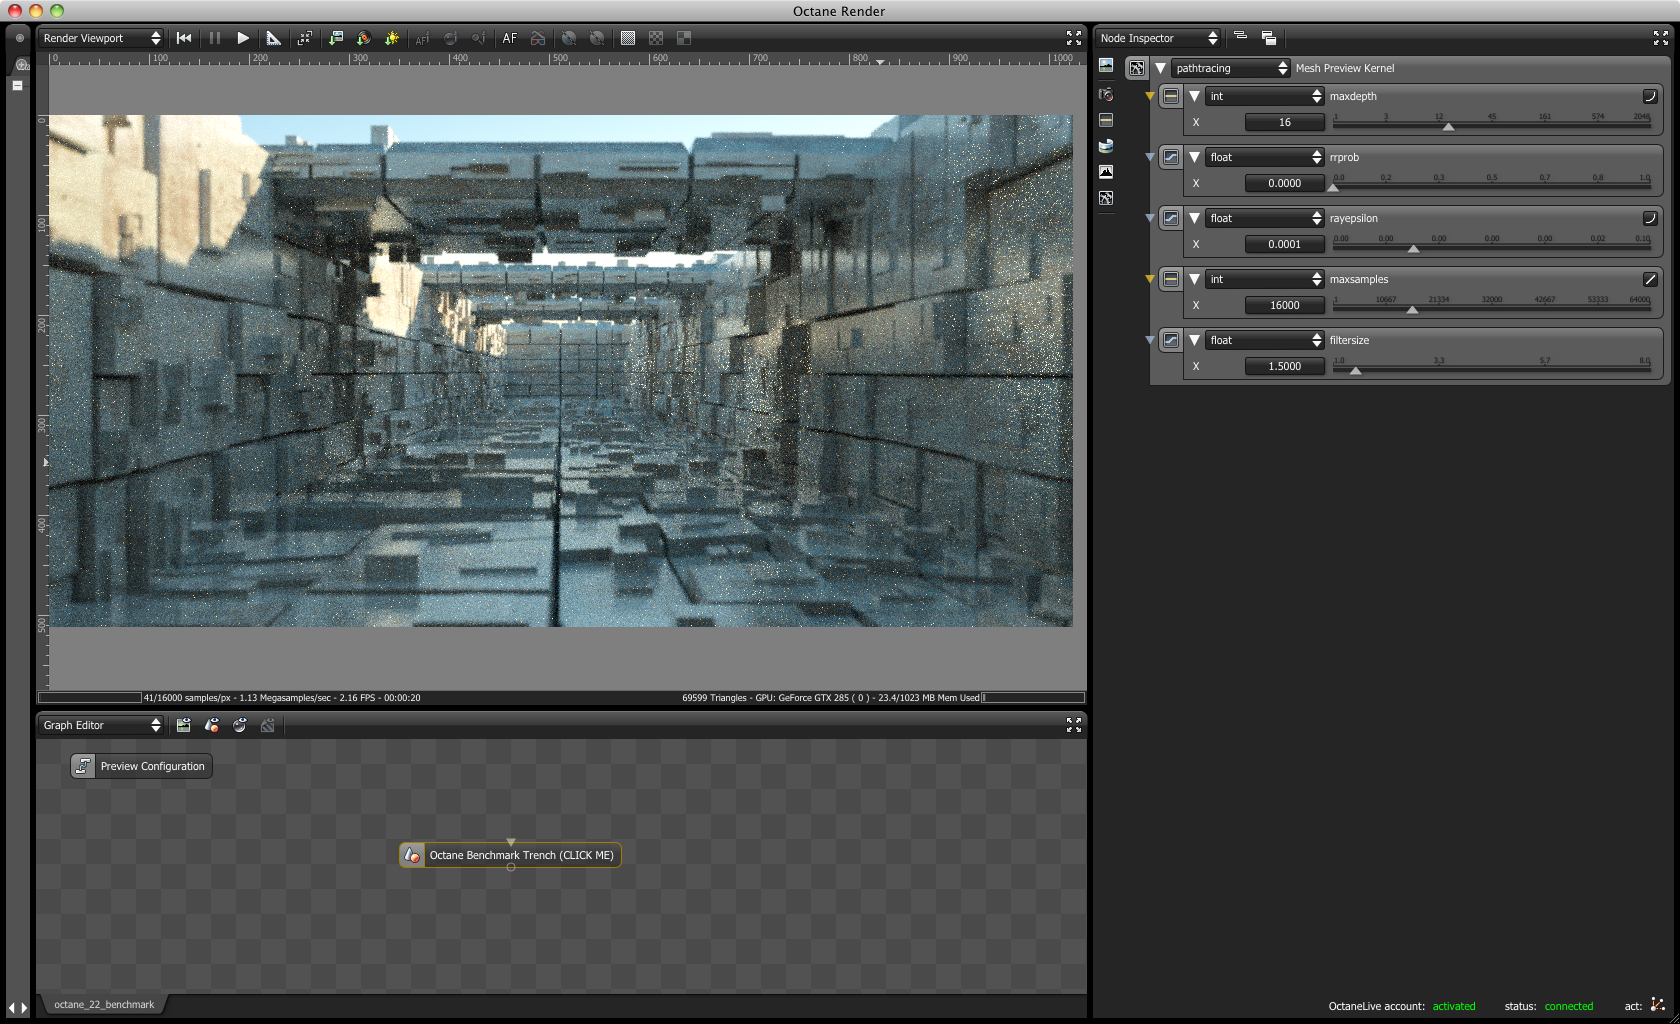Click the dashed-frame arrows icon in viewport toolbar
The width and height of the screenshot is (1680, 1024).
click(x=305, y=38)
